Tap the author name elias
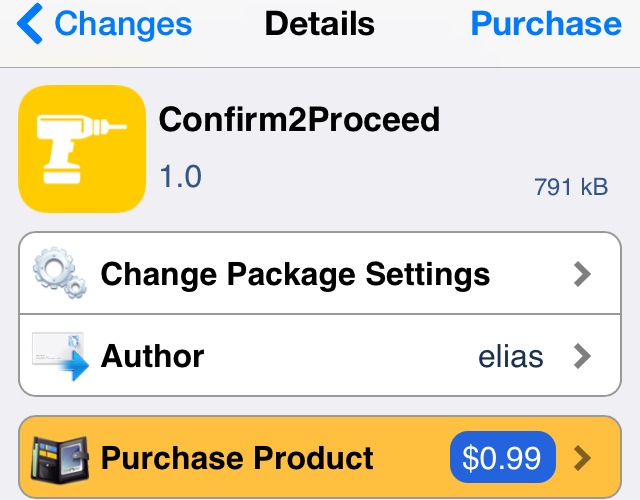This screenshot has height=500, width=640. point(511,357)
